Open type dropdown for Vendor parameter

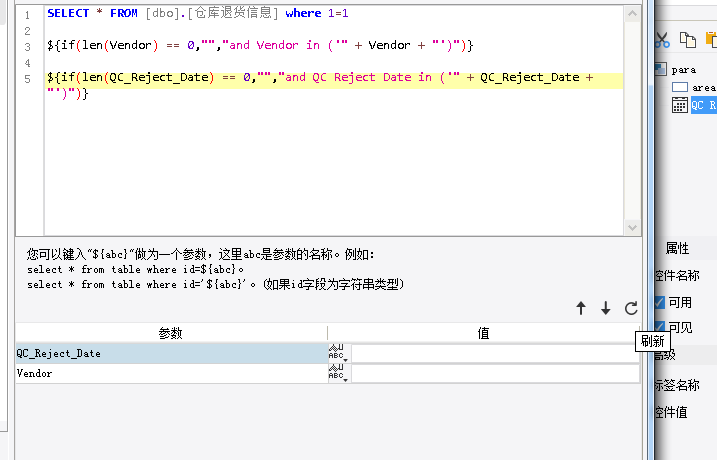339,374
